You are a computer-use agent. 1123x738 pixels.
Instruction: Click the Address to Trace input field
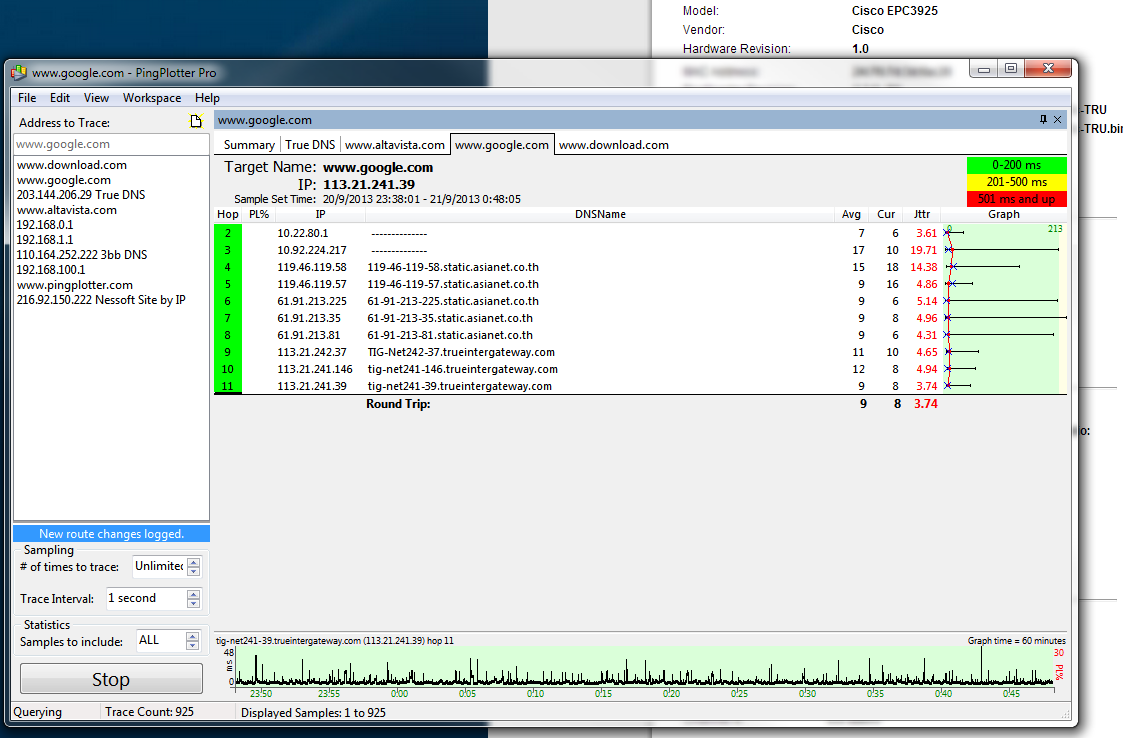pyautogui.click(x=111, y=144)
